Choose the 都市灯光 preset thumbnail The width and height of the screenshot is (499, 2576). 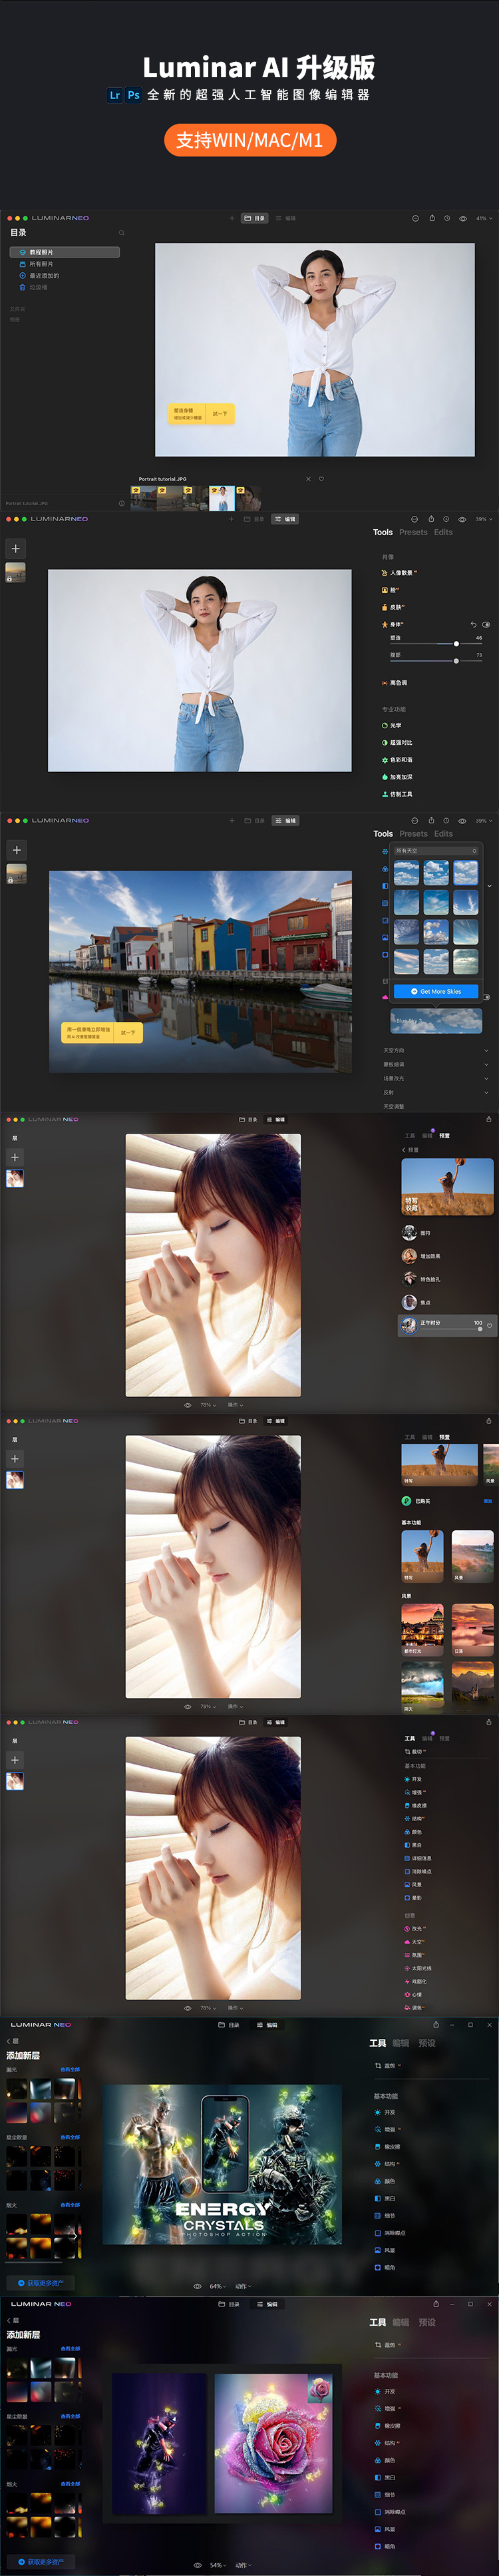coord(423,1630)
